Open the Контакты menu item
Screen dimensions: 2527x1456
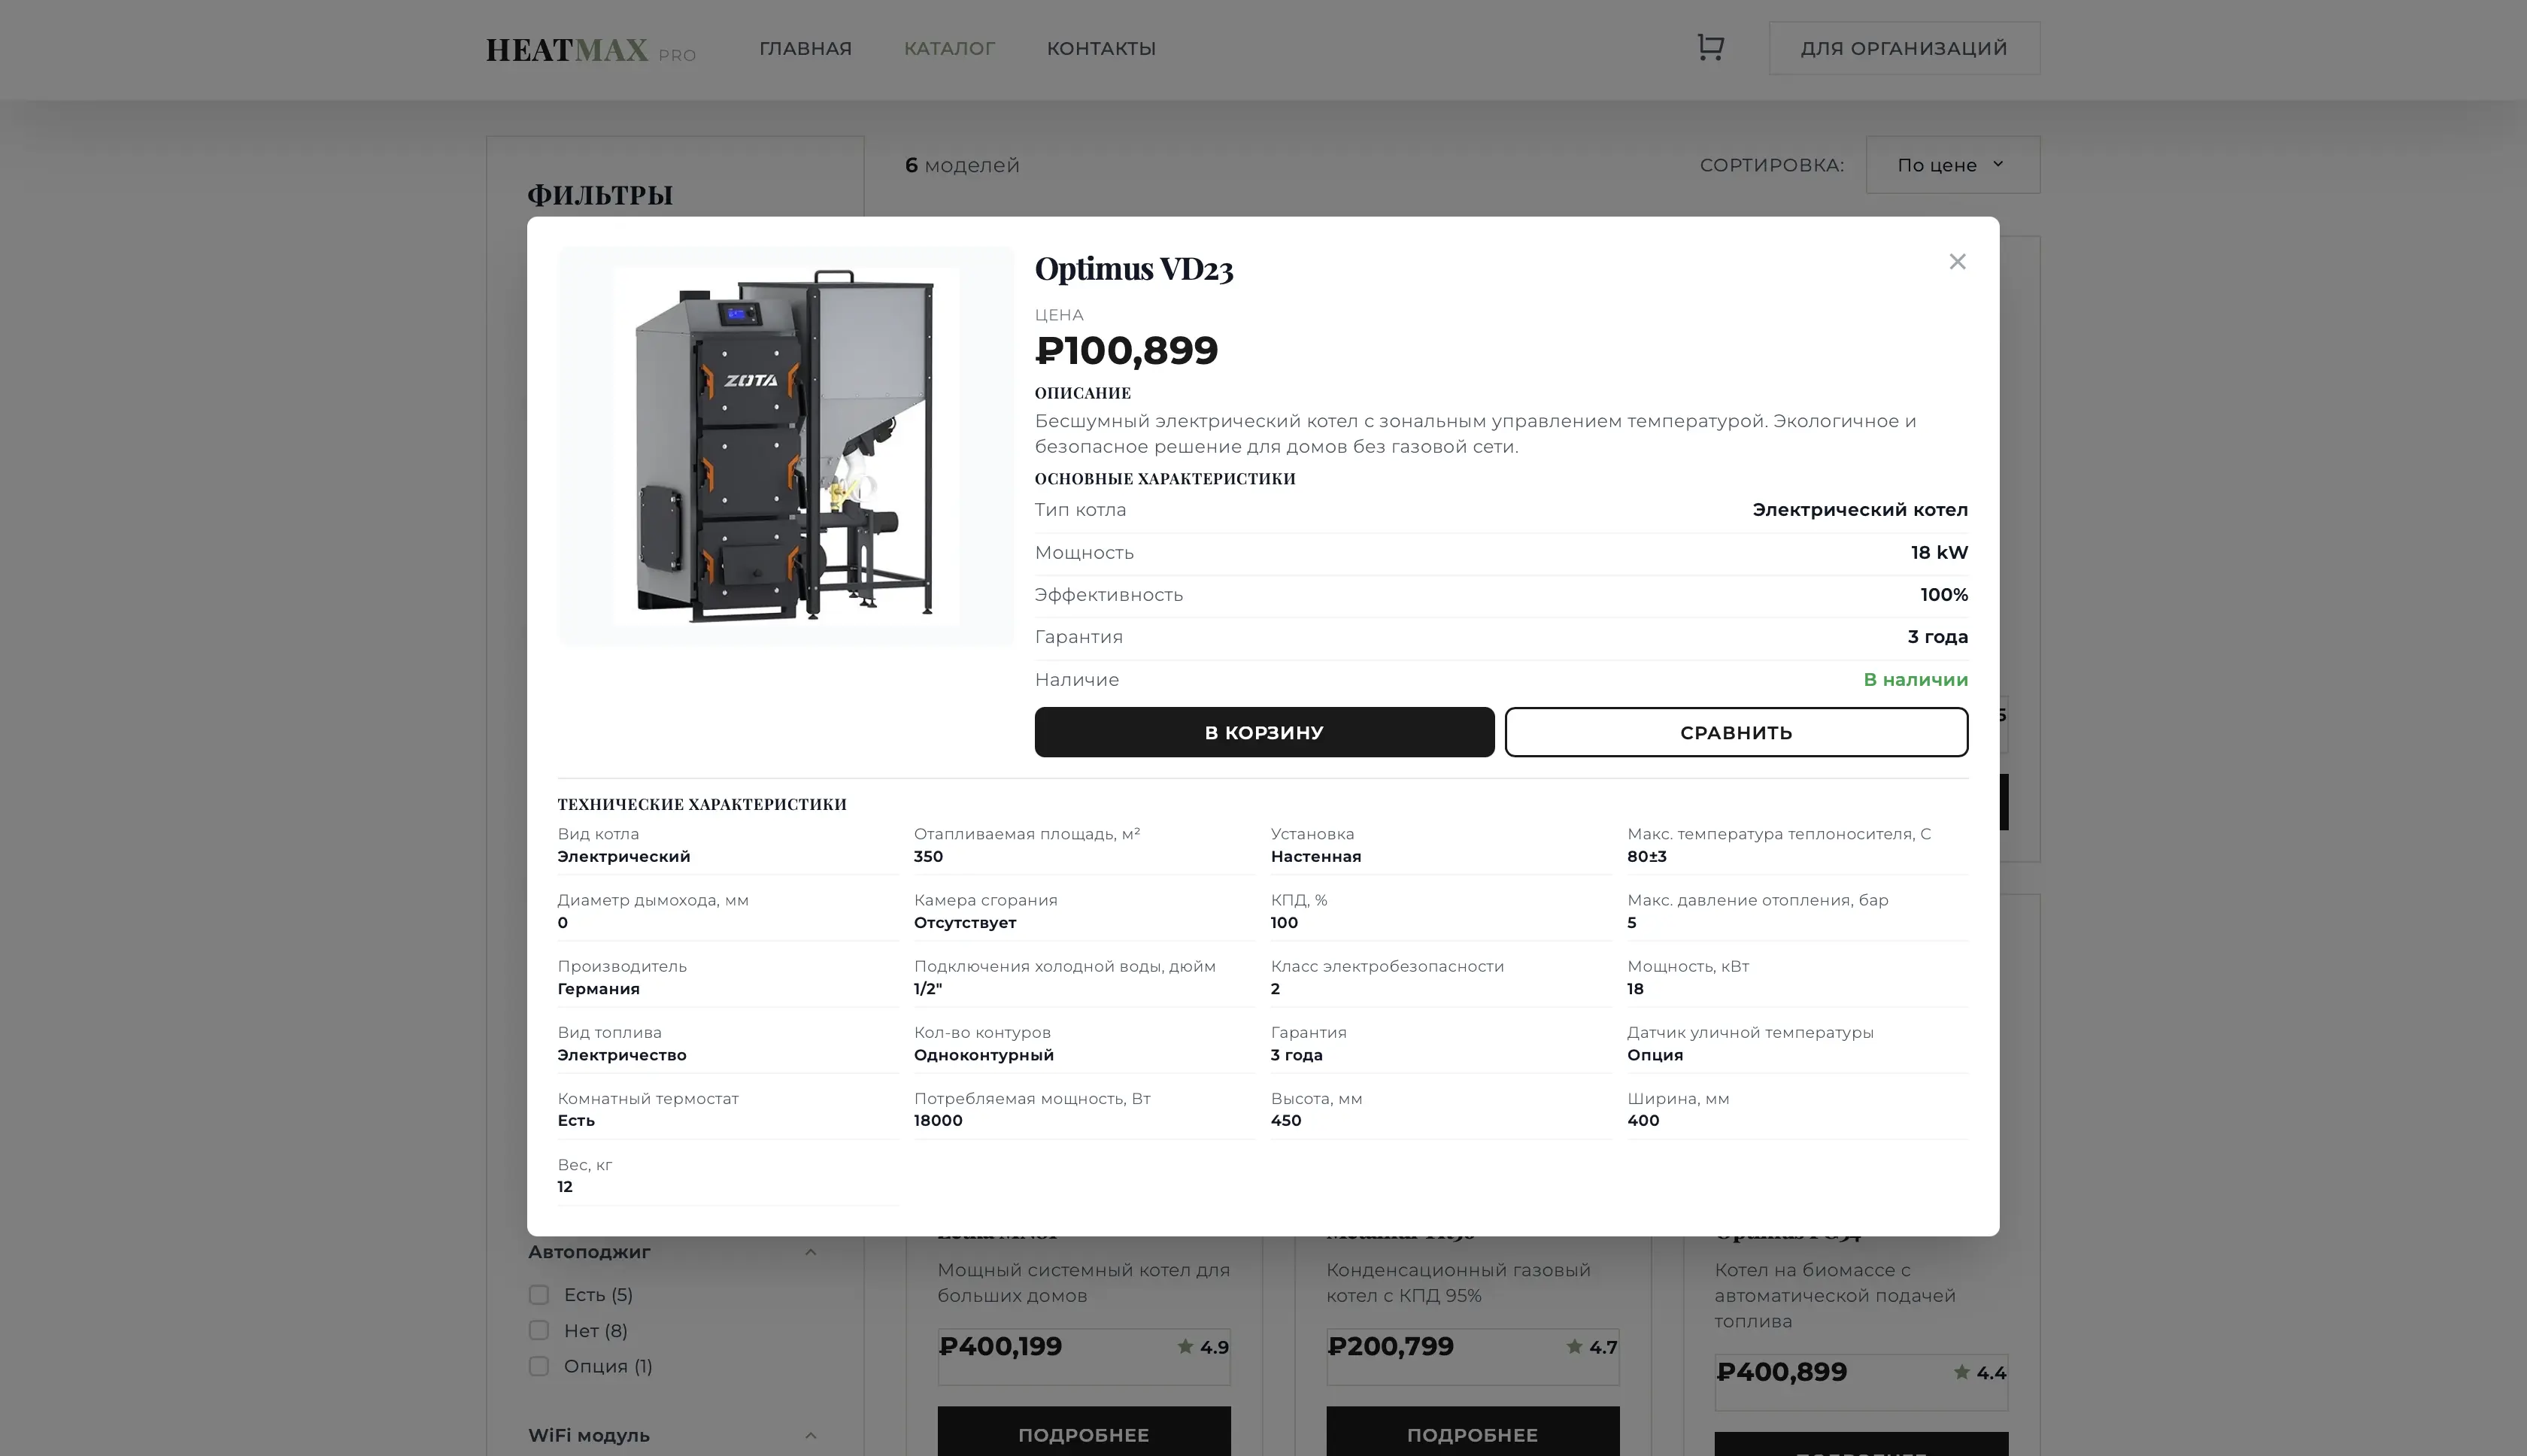pyautogui.click(x=1101, y=49)
